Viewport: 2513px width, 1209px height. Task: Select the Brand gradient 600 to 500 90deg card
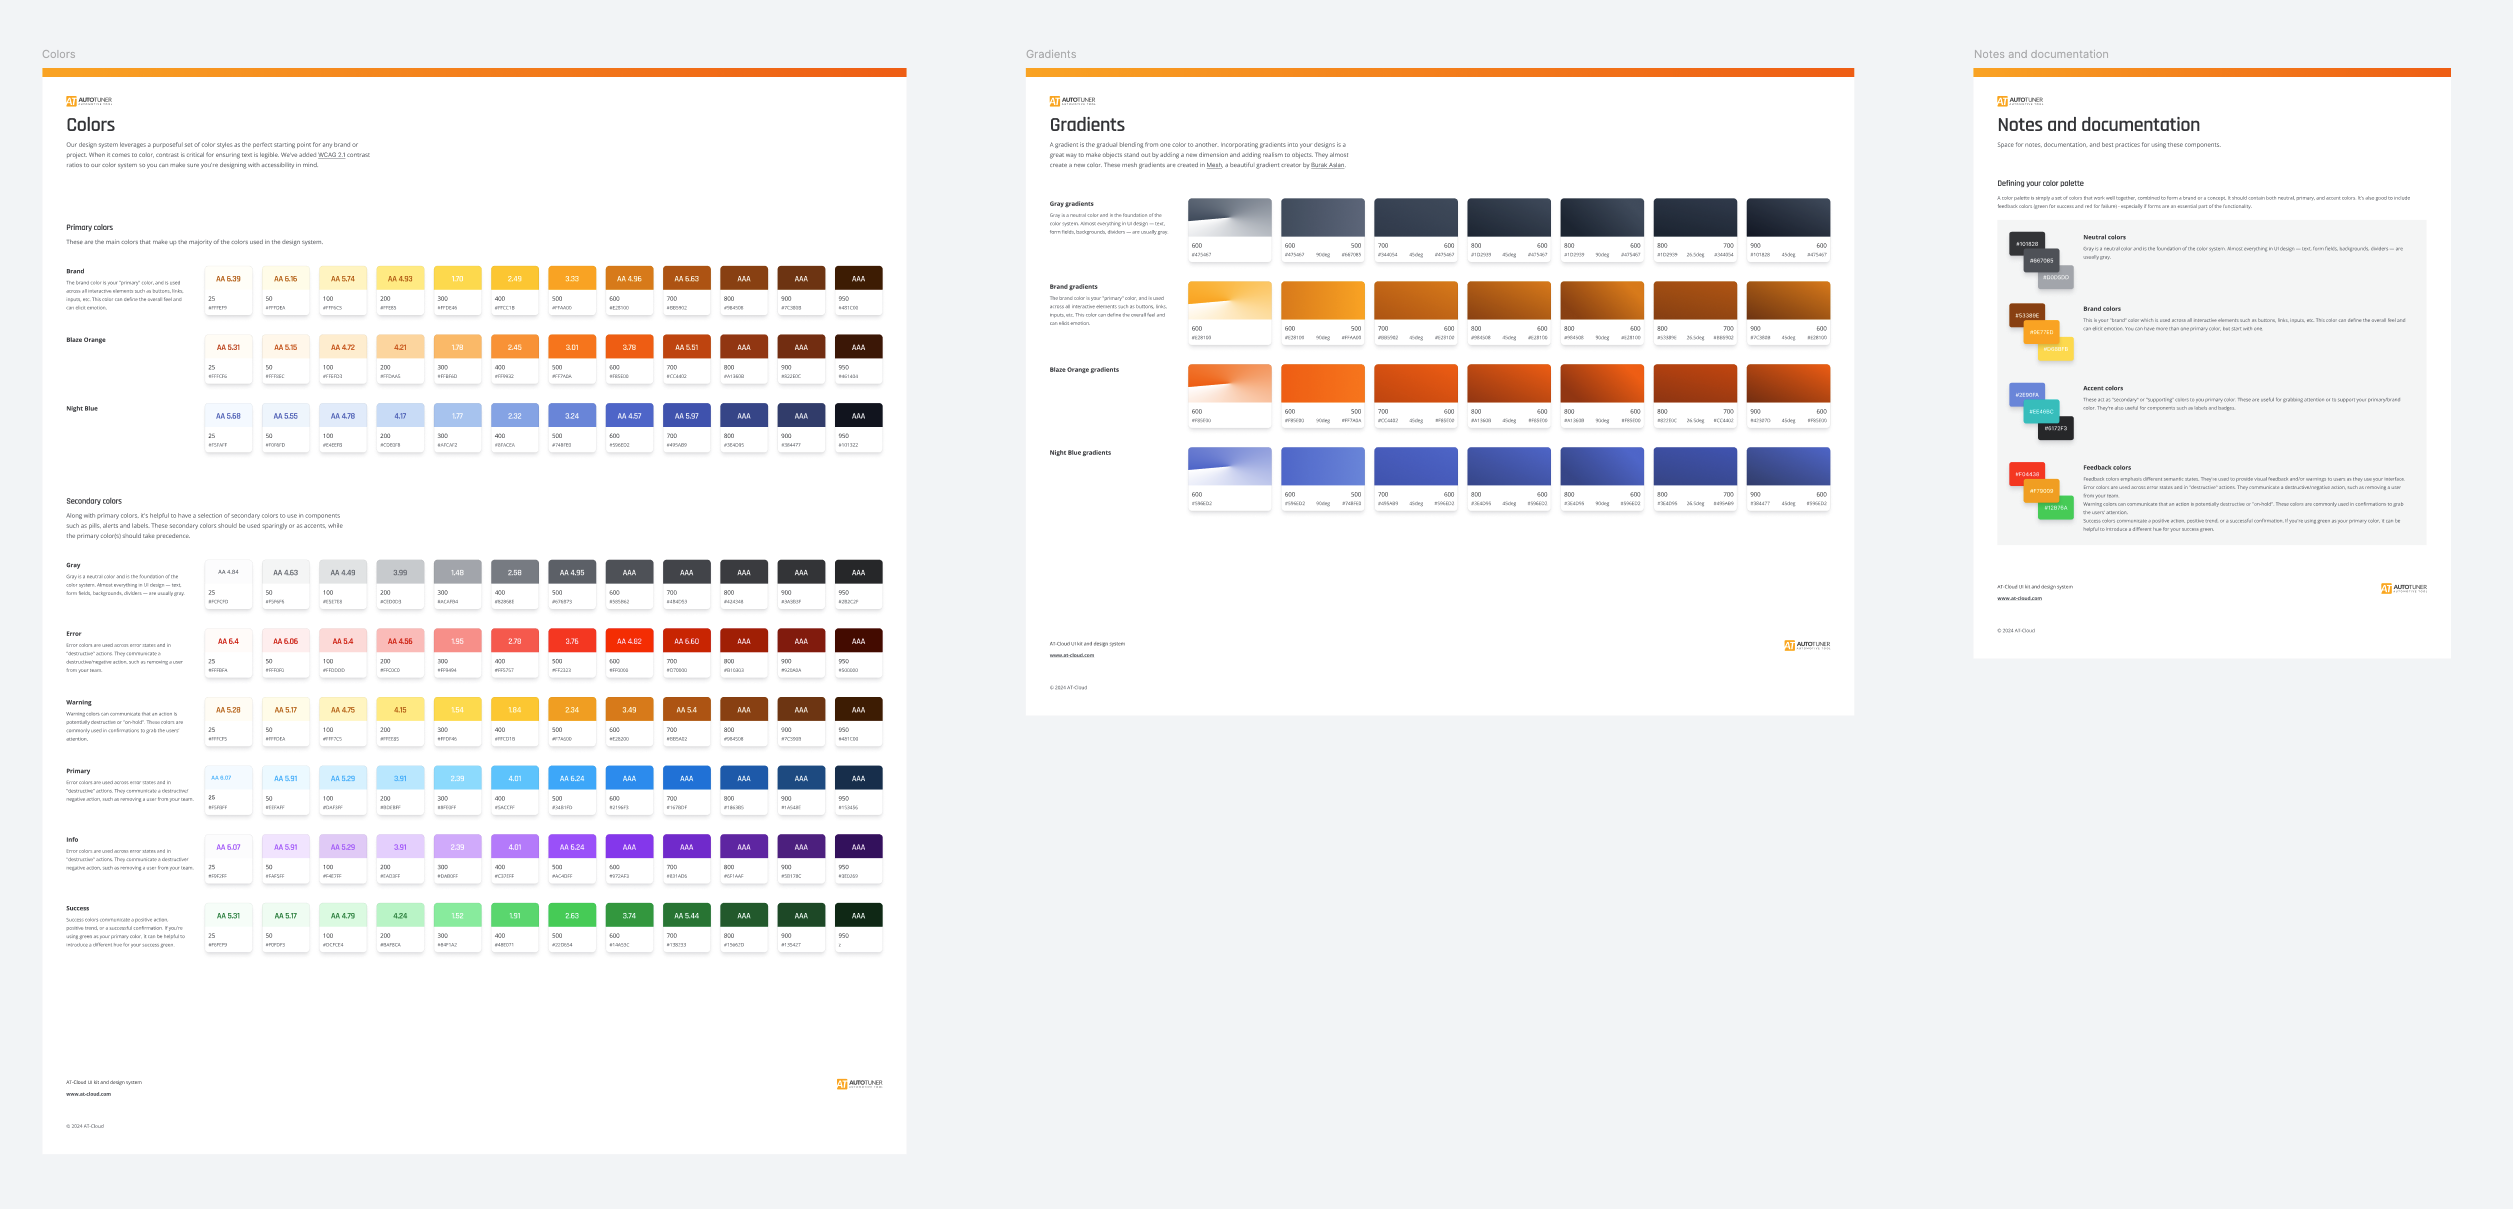coord(1323,313)
